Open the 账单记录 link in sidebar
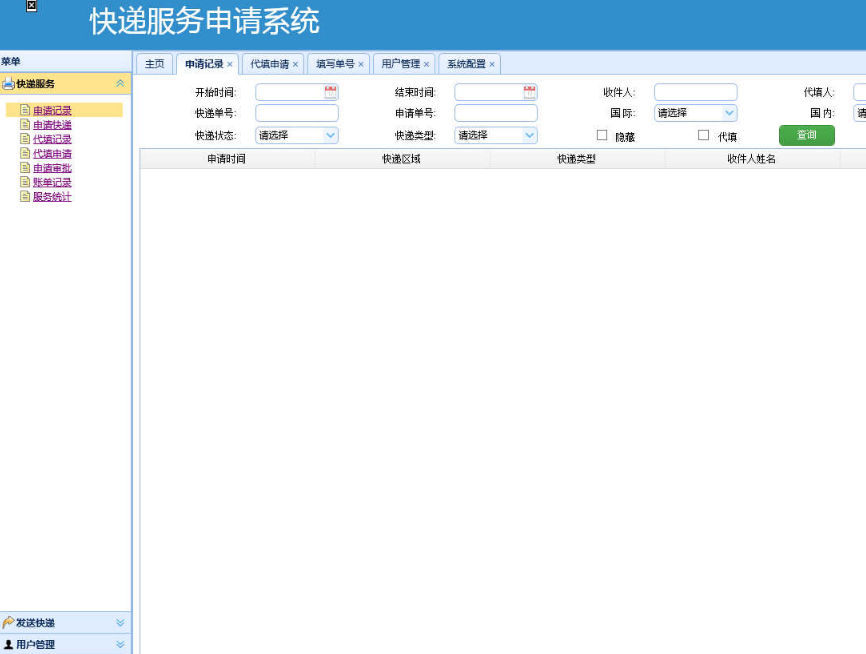Viewport: 866px width, 654px height. 52,183
